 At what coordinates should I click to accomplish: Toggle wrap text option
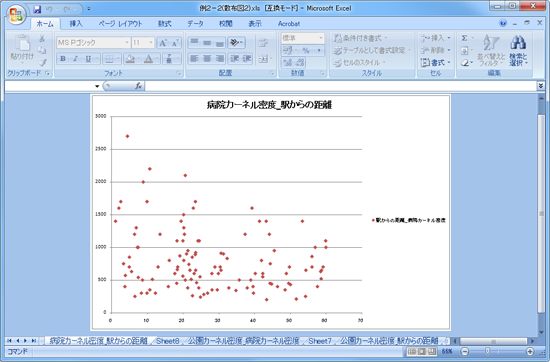(x=262, y=43)
